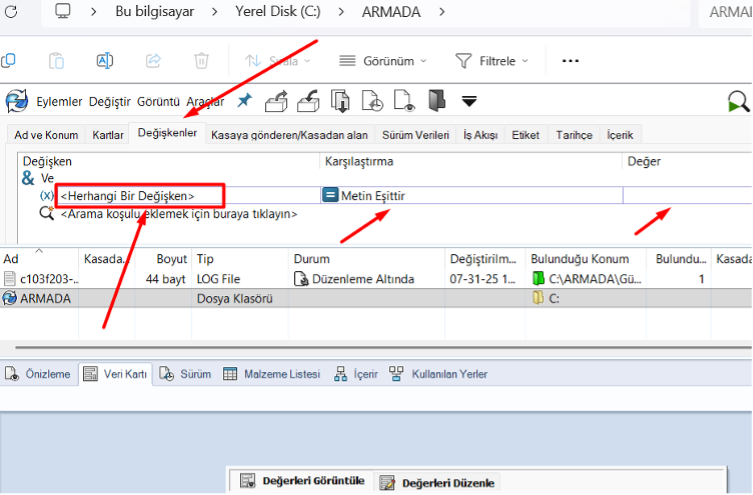Open the Sırala sort dropdown
This screenshot has height=495, width=753.
278,61
